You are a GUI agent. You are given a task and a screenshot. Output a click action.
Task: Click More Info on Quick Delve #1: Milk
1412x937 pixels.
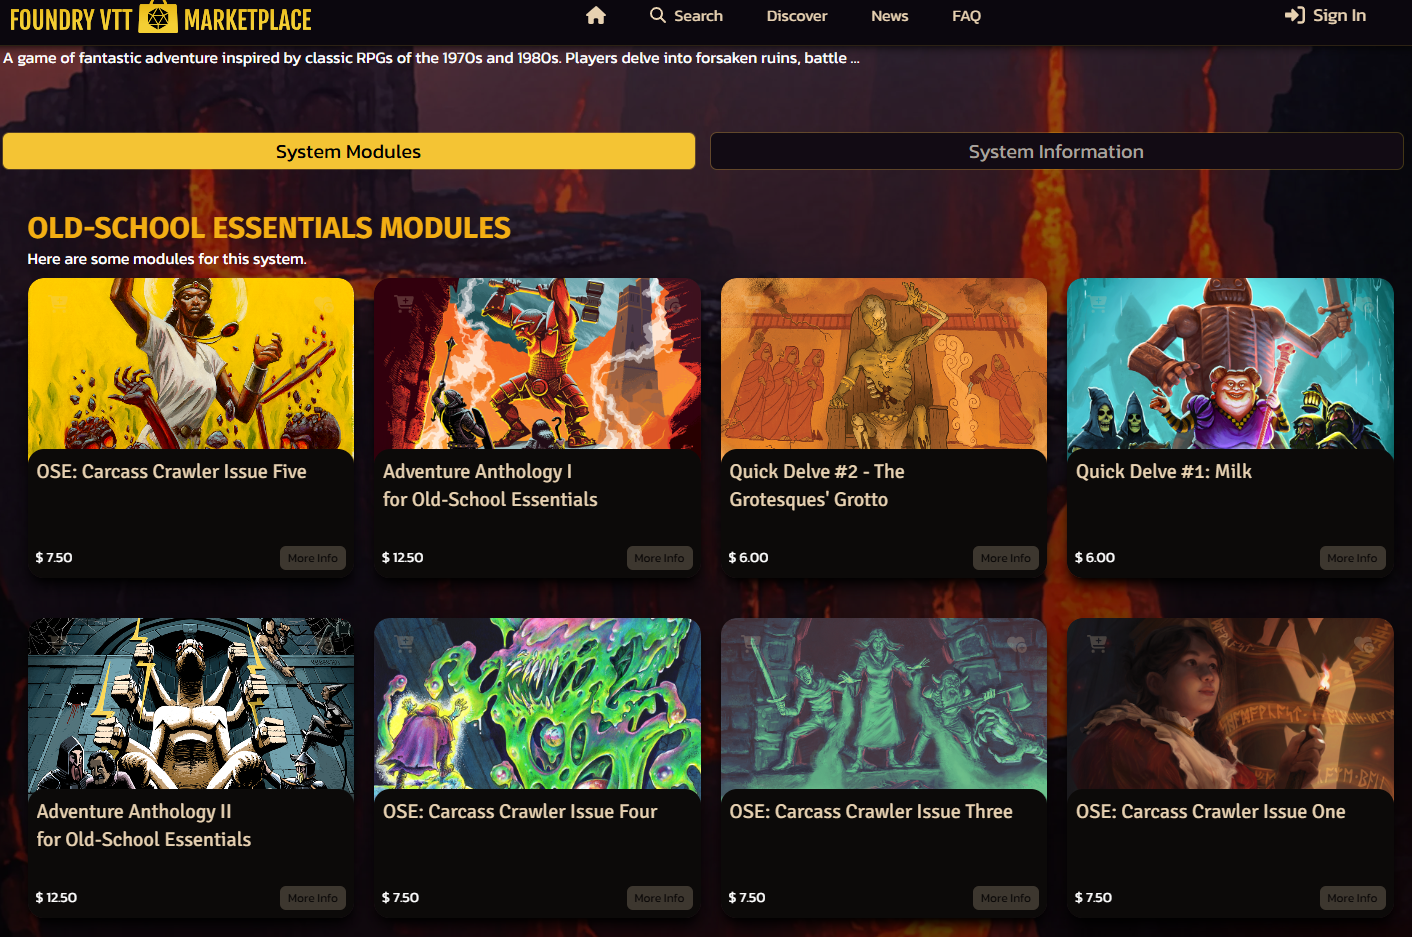[1352, 558]
